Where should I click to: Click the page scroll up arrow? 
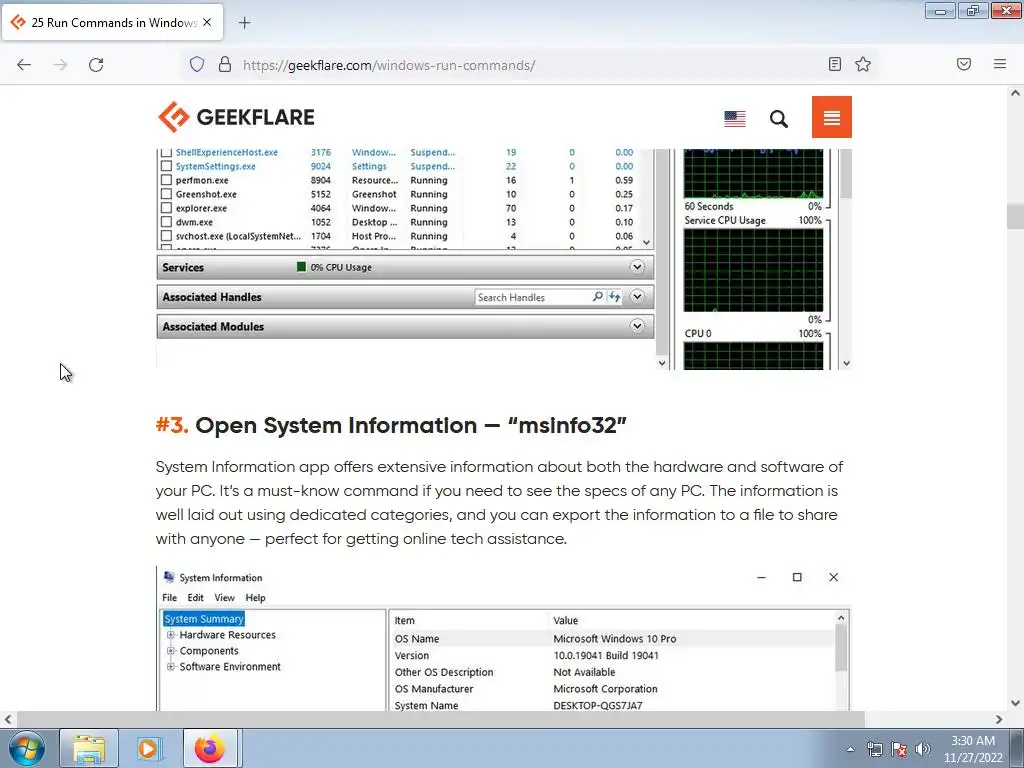pyautogui.click(x=1016, y=93)
